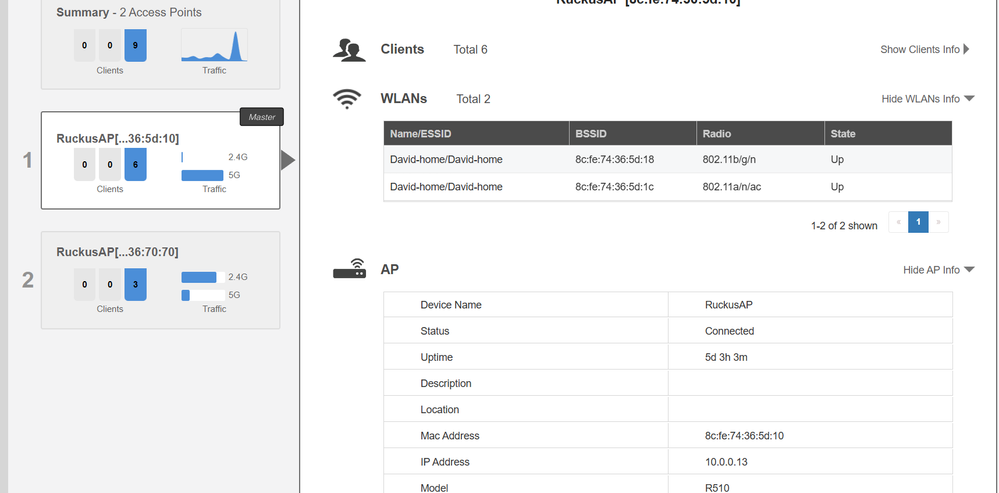This screenshot has width=999, height=493.
Task: Click the next page arrow in WLANs table
Action: [939, 222]
